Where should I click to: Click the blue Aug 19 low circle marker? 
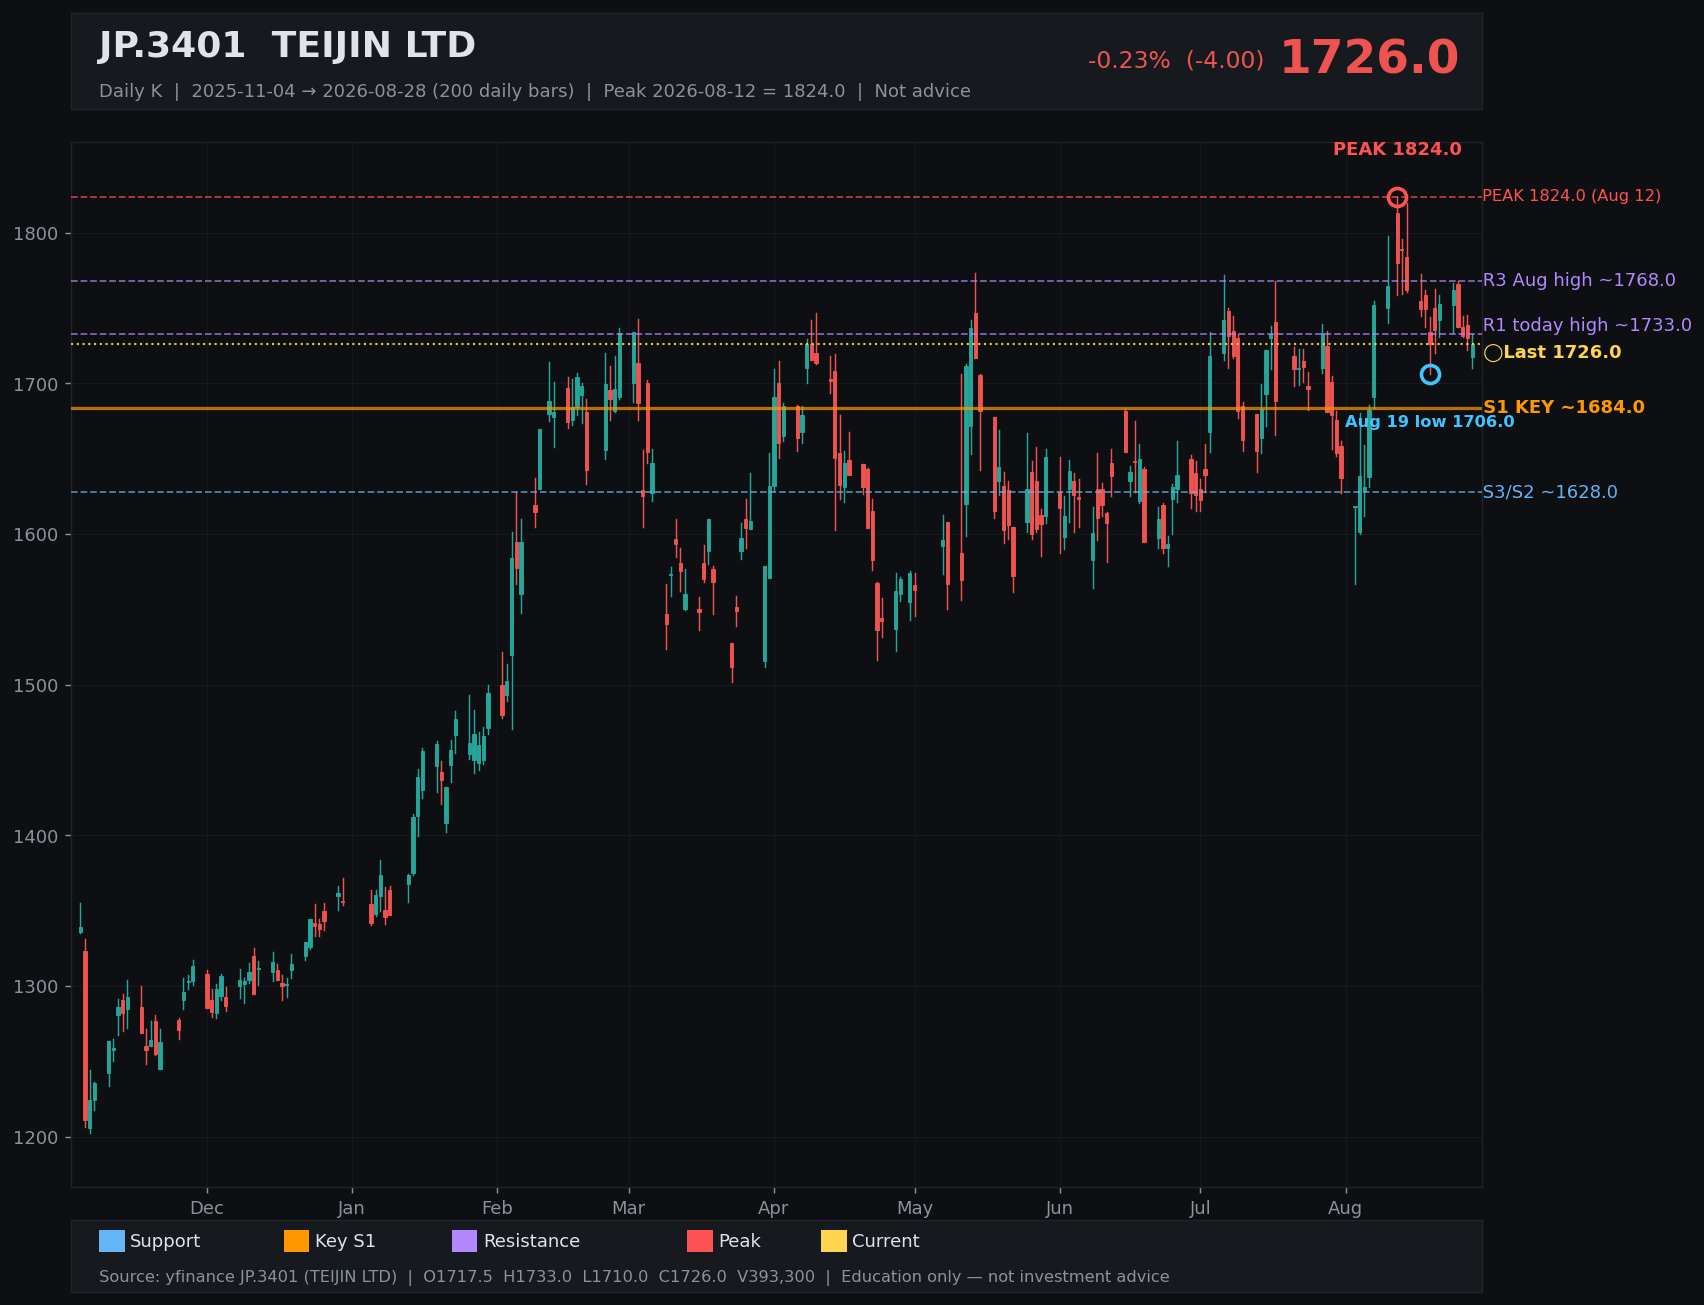coord(1430,374)
